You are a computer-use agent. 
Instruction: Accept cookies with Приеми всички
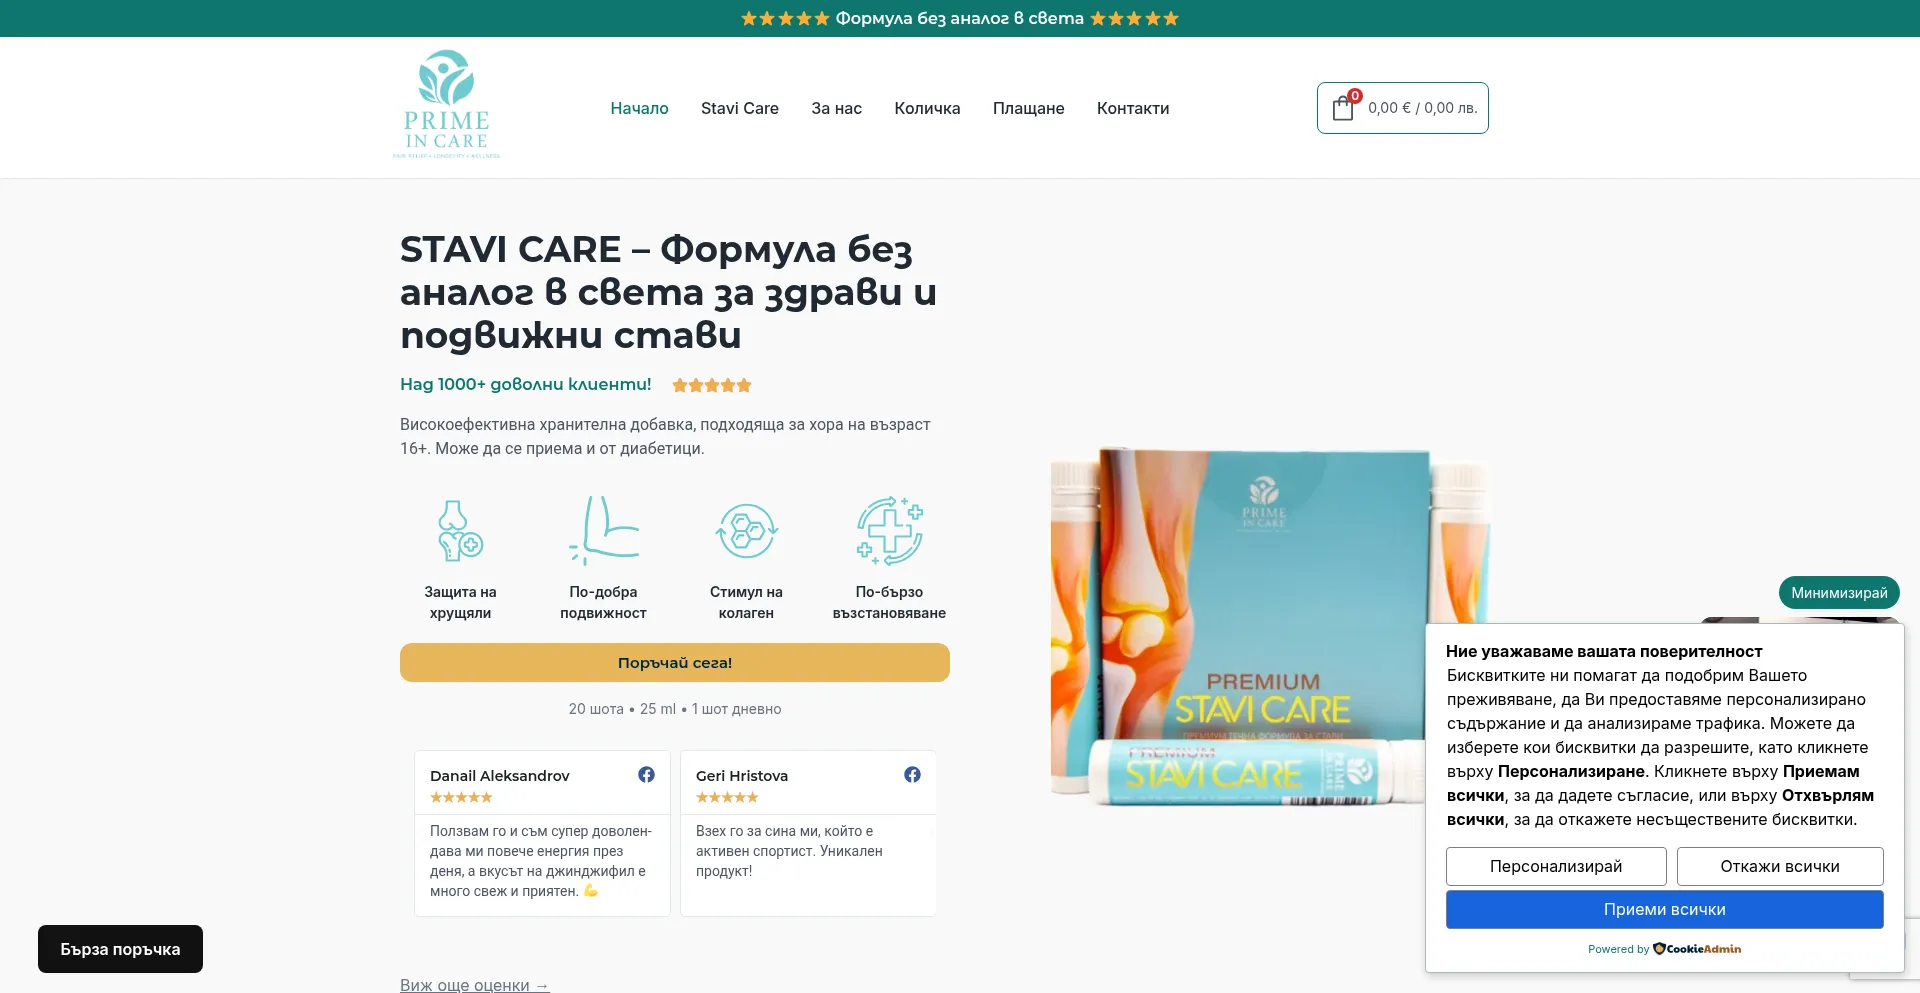click(x=1665, y=910)
